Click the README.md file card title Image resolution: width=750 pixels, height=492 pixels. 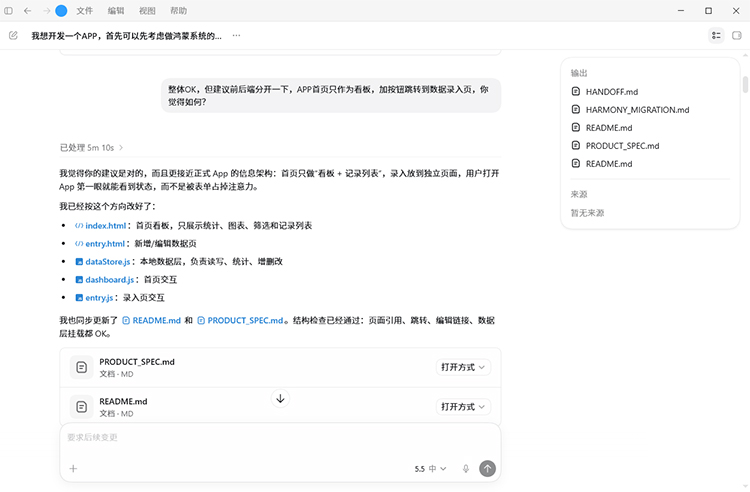click(x=123, y=402)
